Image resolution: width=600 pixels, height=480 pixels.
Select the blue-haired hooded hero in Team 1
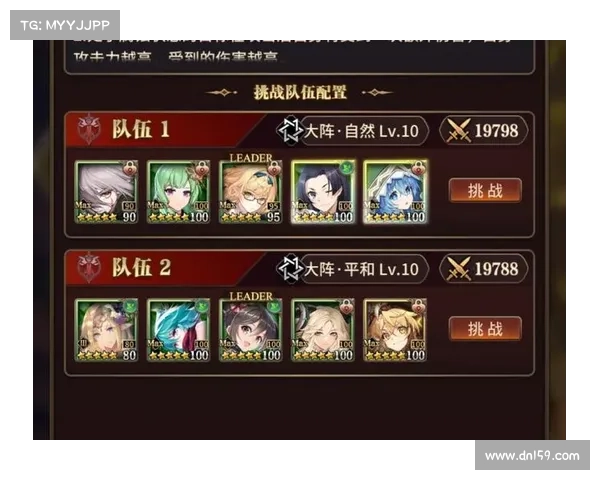395,192
